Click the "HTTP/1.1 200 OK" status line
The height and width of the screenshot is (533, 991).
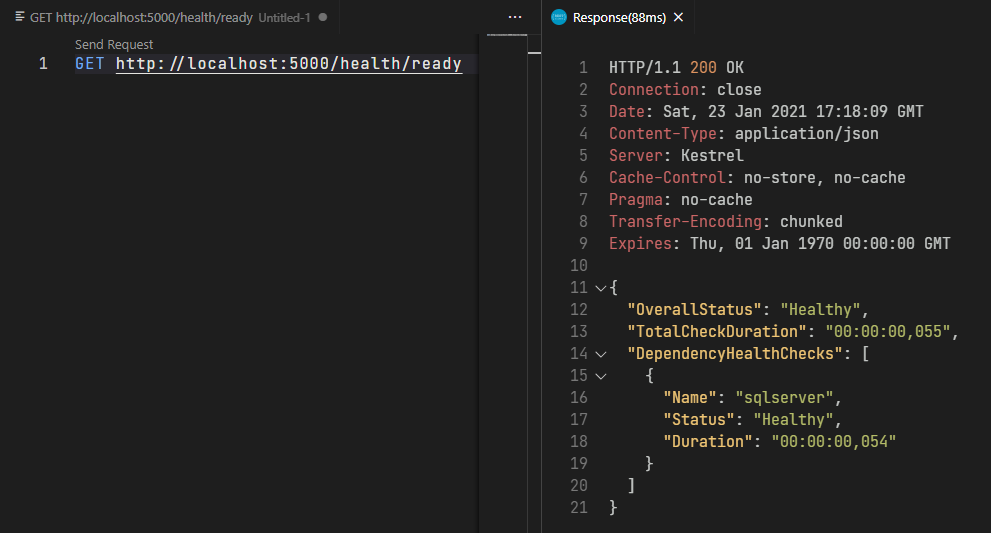pyautogui.click(x=676, y=68)
